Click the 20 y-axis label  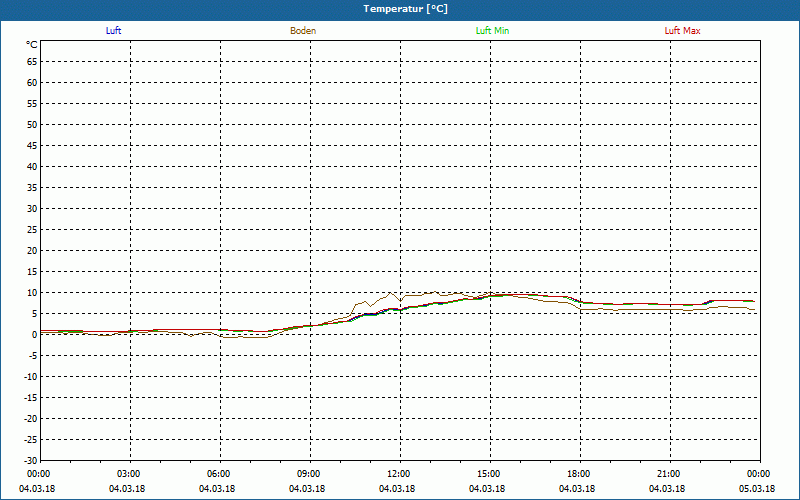point(32,251)
